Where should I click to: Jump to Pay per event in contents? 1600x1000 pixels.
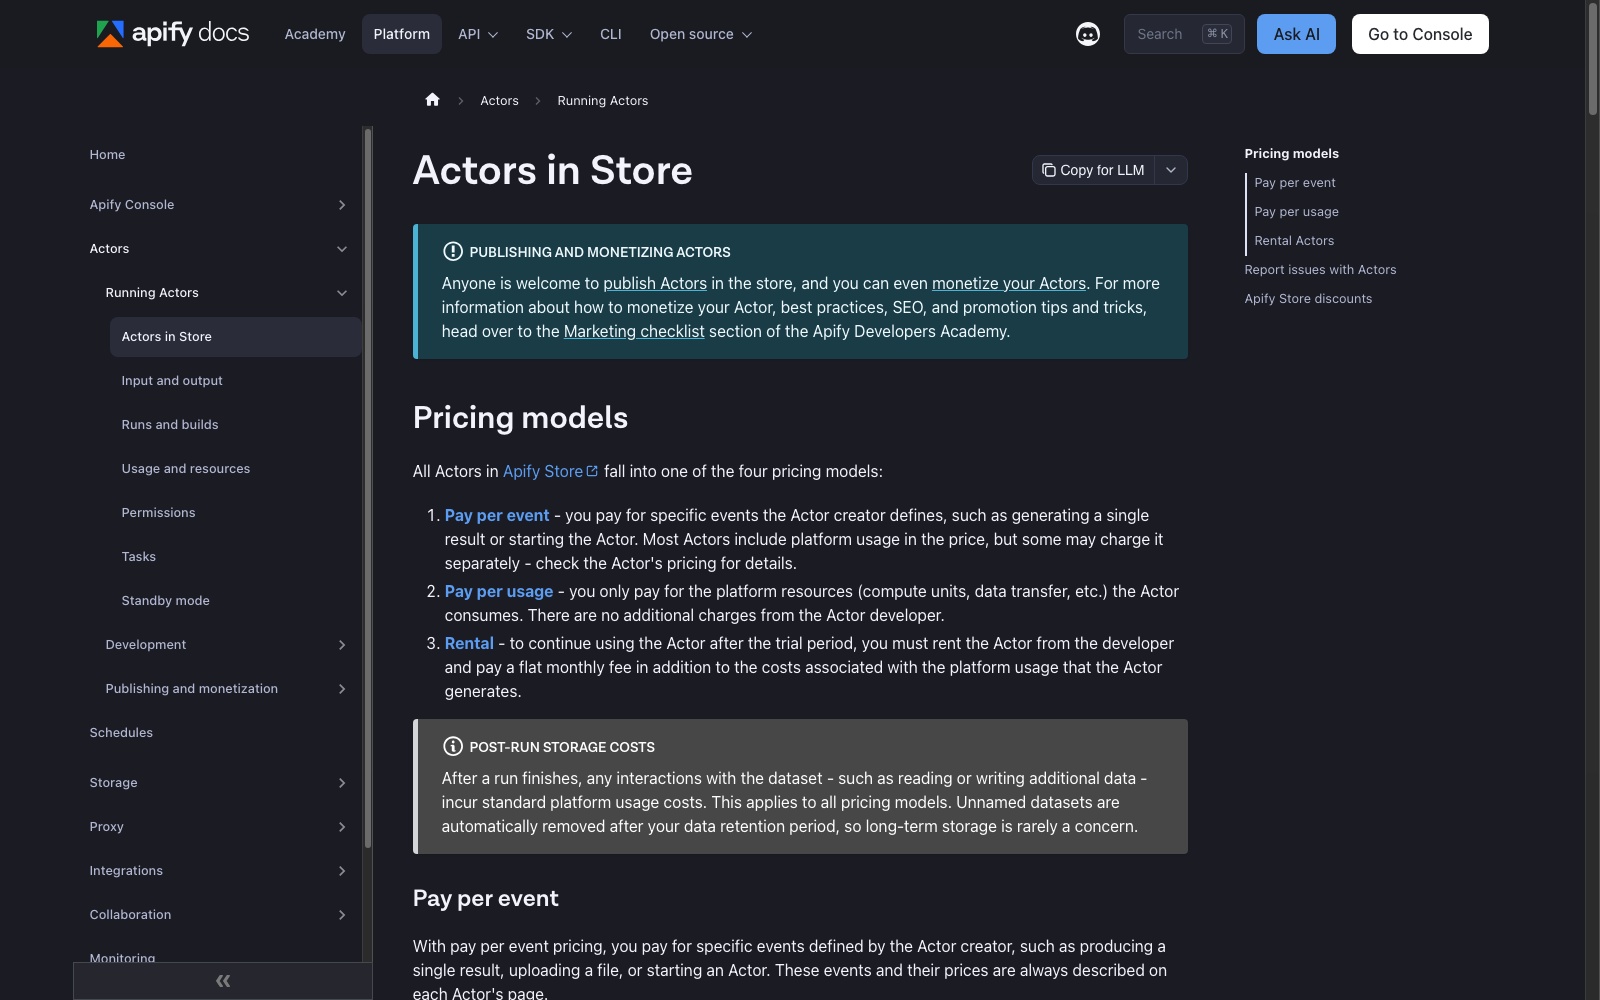pyautogui.click(x=1295, y=183)
